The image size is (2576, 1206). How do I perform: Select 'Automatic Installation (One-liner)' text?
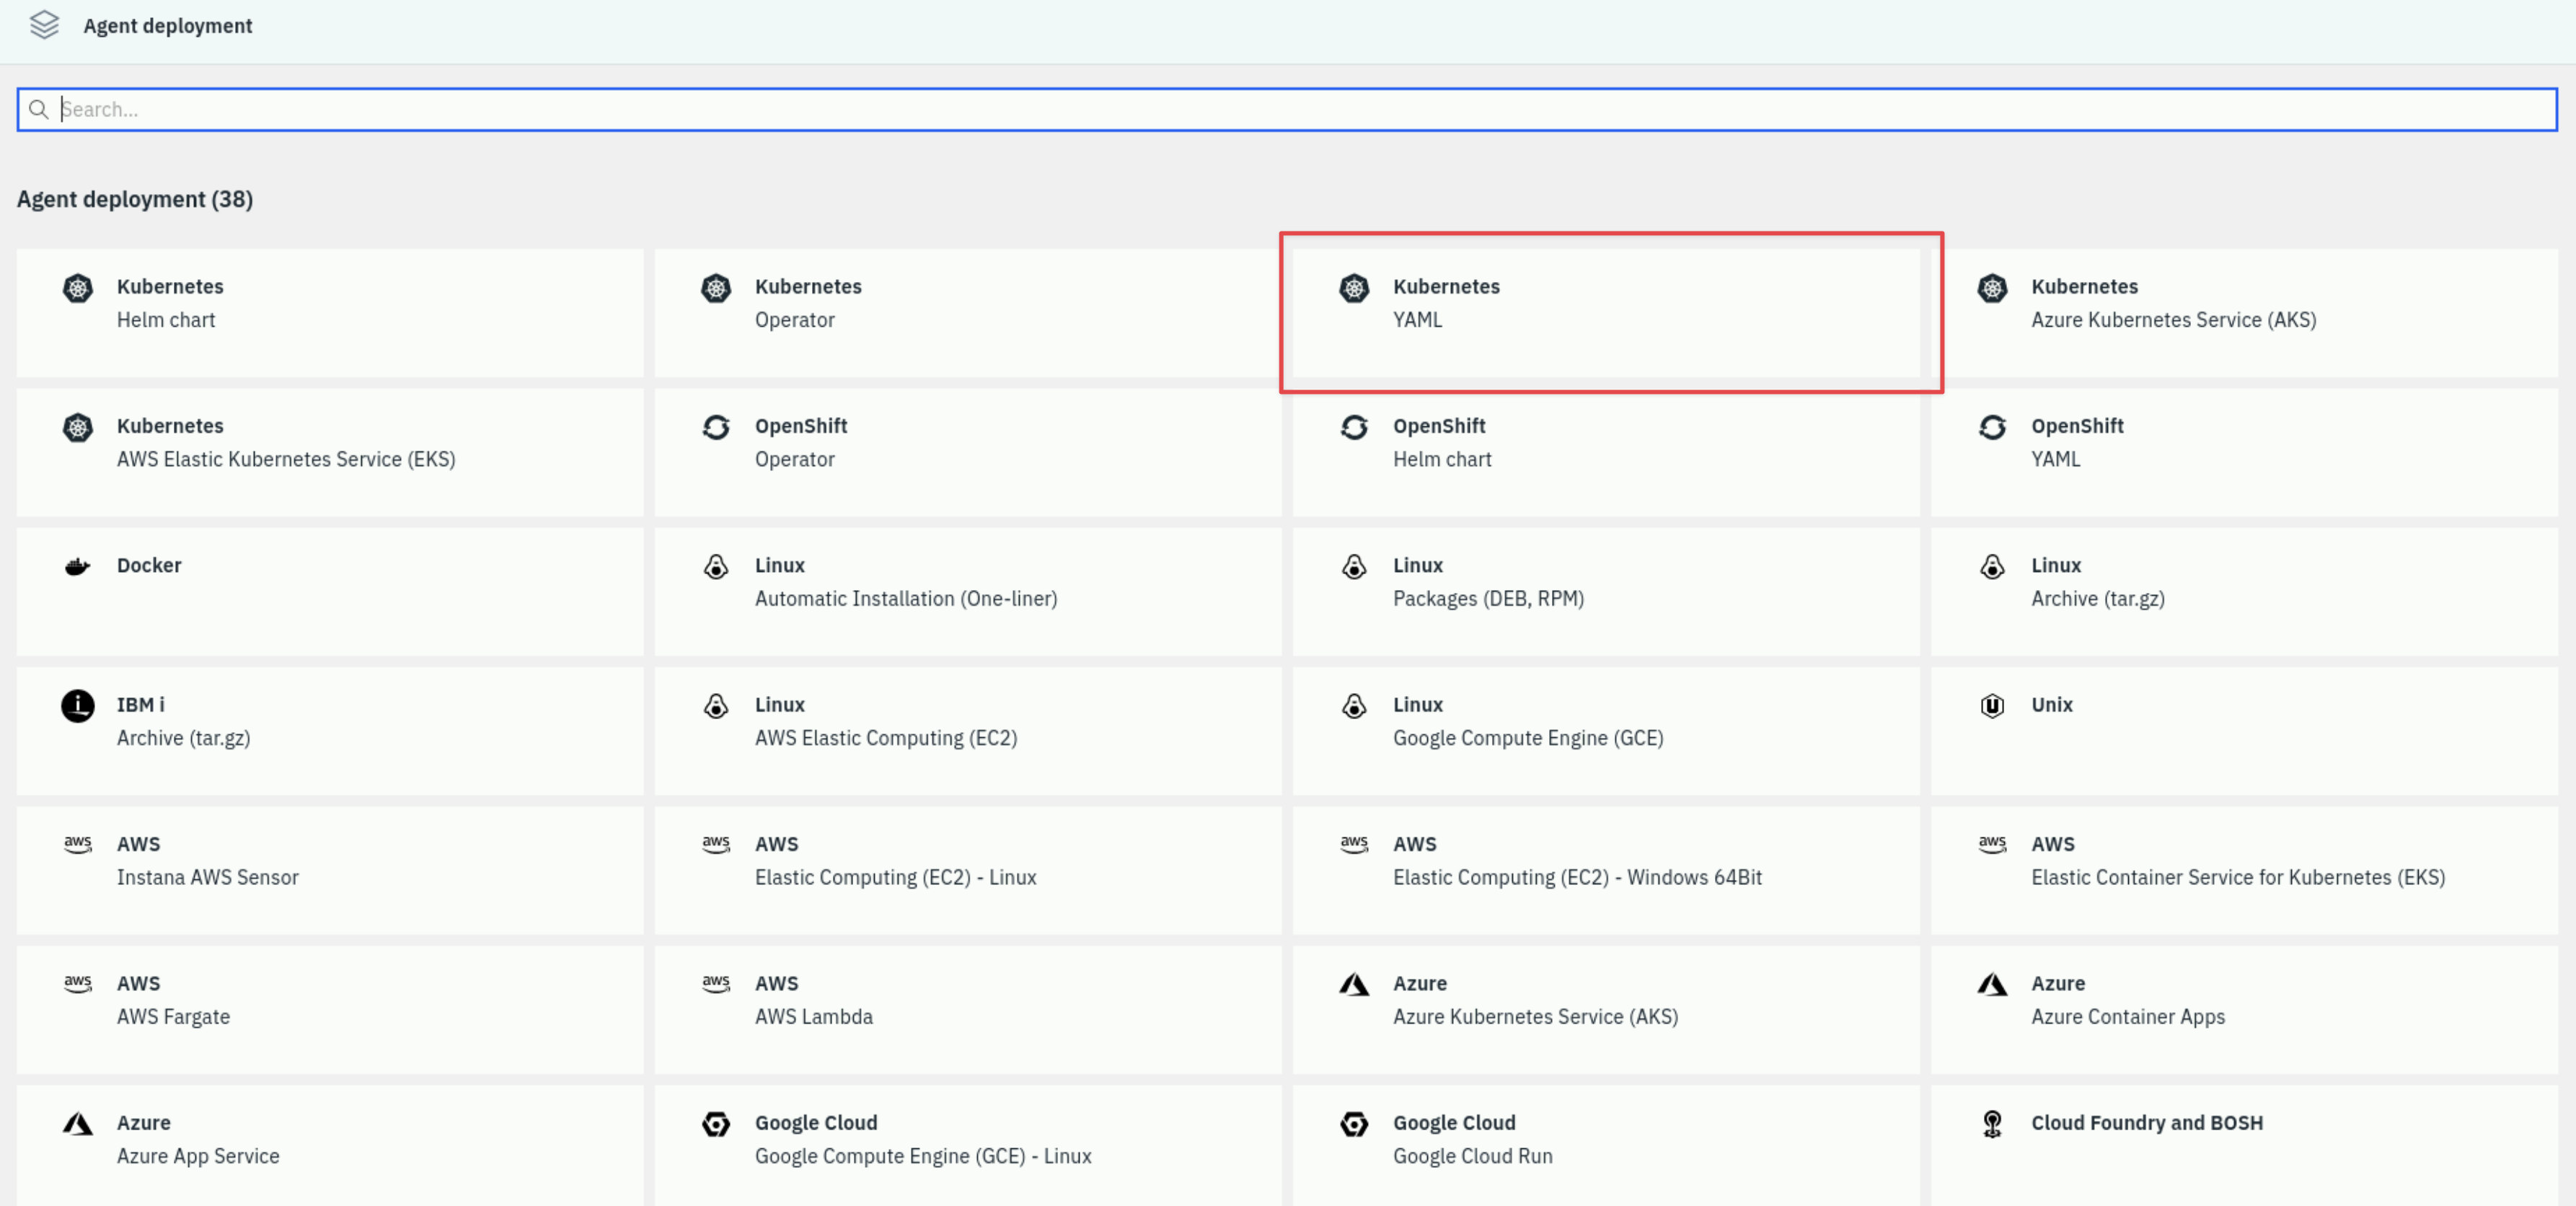click(906, 599)
